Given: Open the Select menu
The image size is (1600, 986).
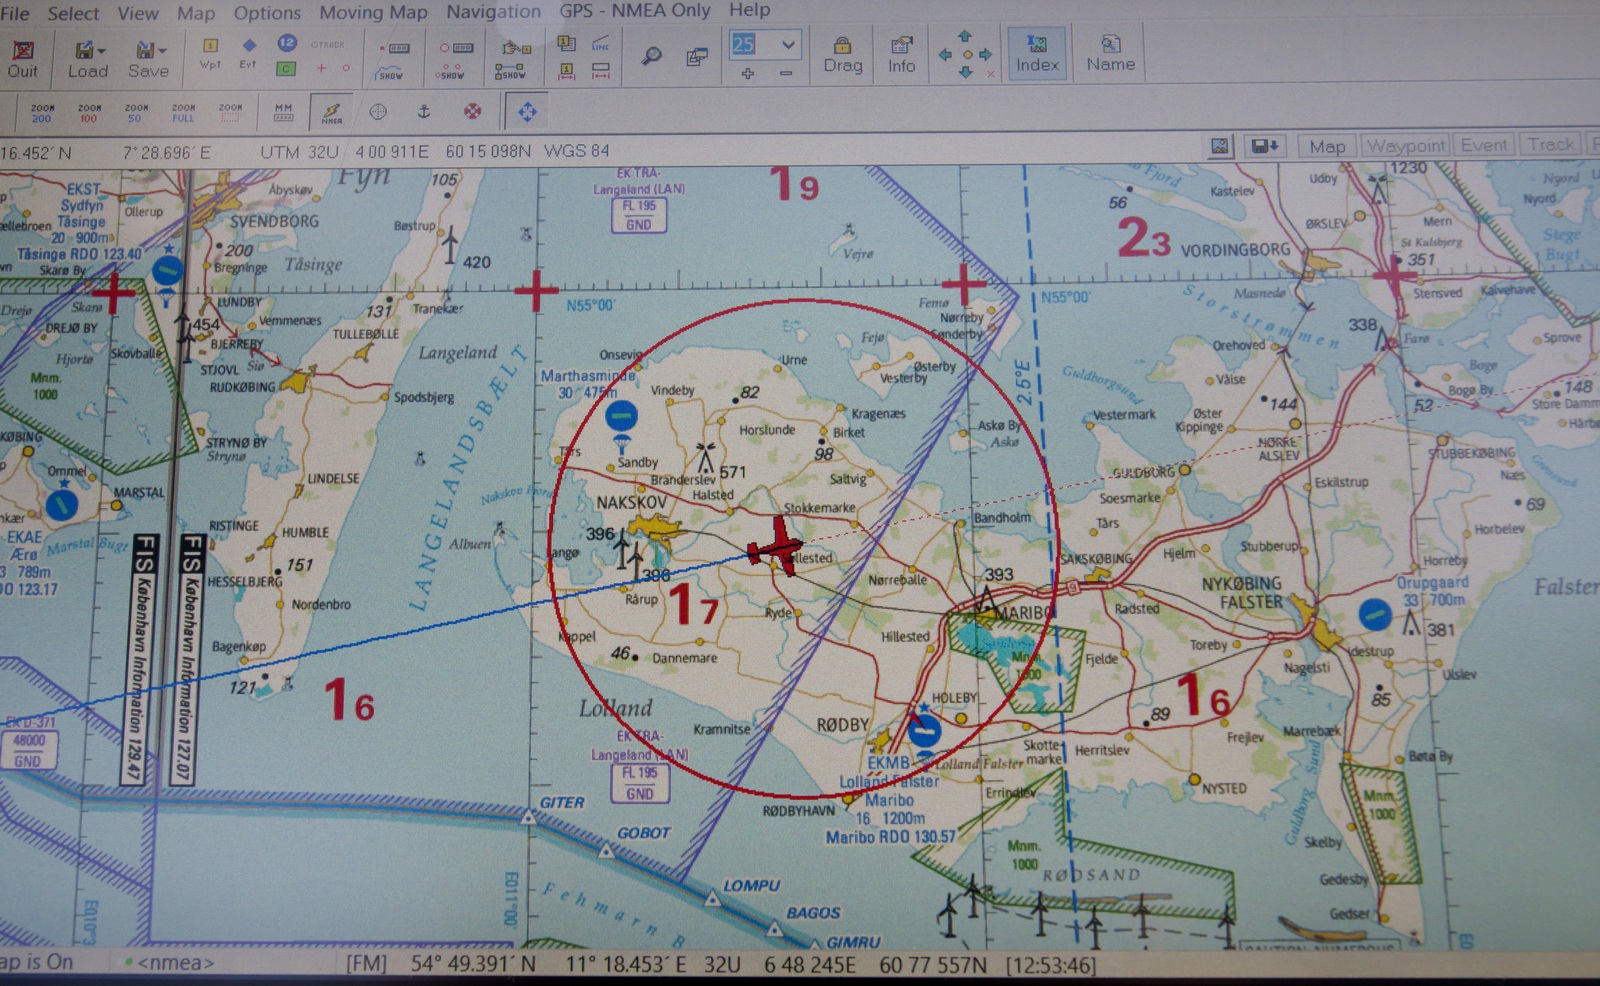Looking at the screenshot, I should tap(73, 13).
